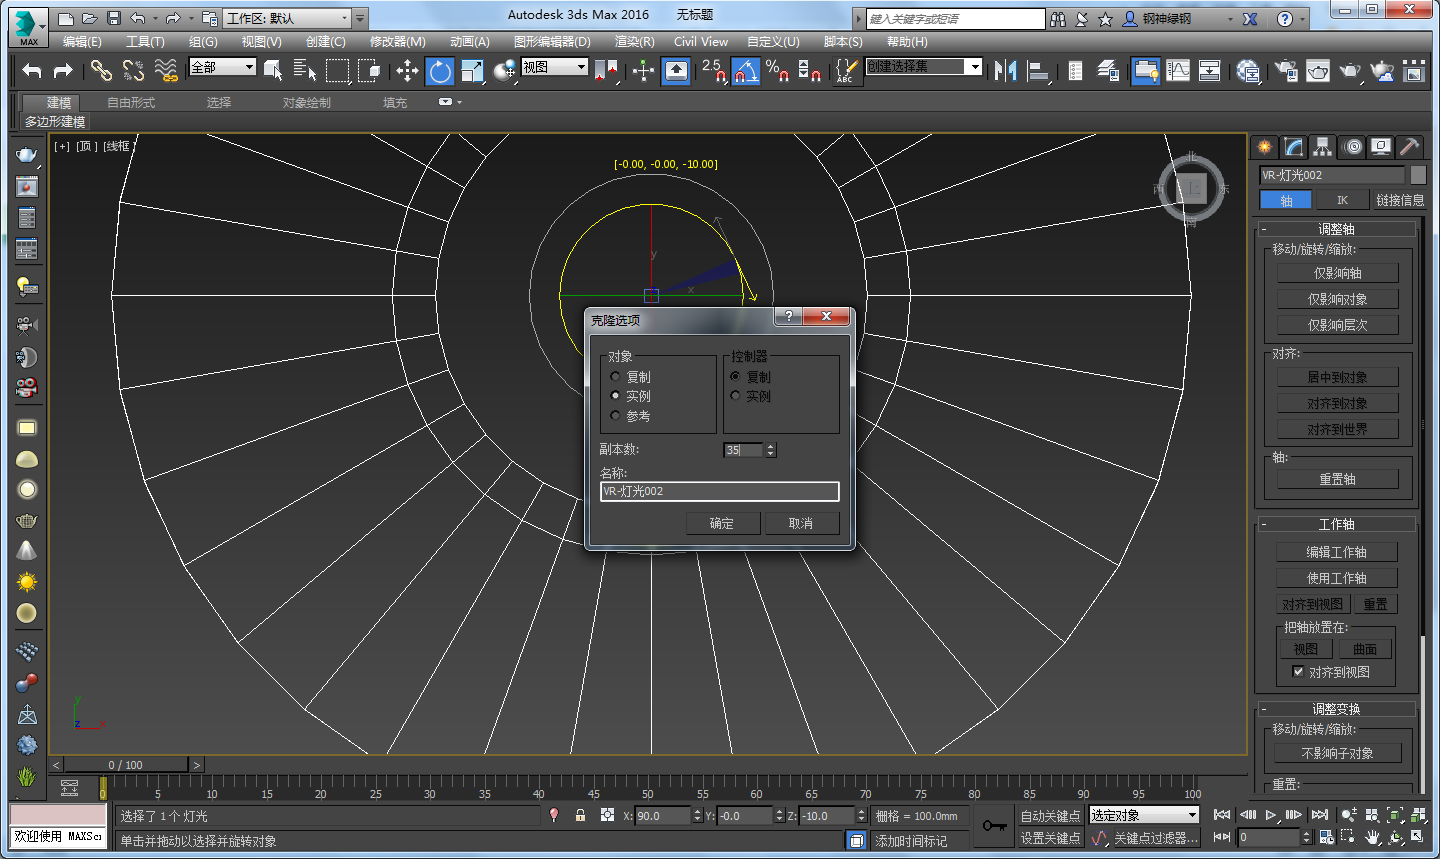Viewport: 1440px width, 859px height.
Task: Open the Render Setup dialog
Action: coord(1287,70)
